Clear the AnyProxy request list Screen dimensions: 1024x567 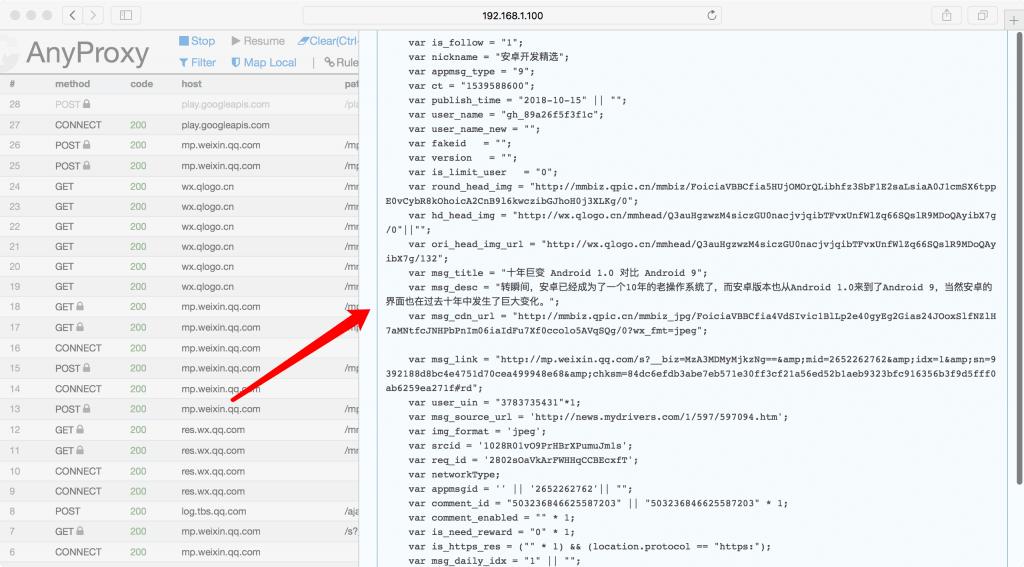[x=328, y=40]
